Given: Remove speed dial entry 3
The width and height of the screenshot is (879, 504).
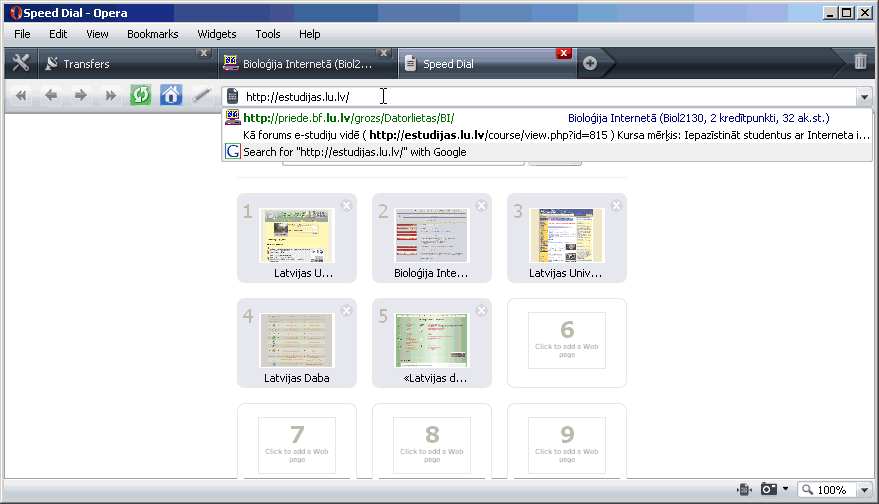Looking at the screenshot, I should coord(617,206).
